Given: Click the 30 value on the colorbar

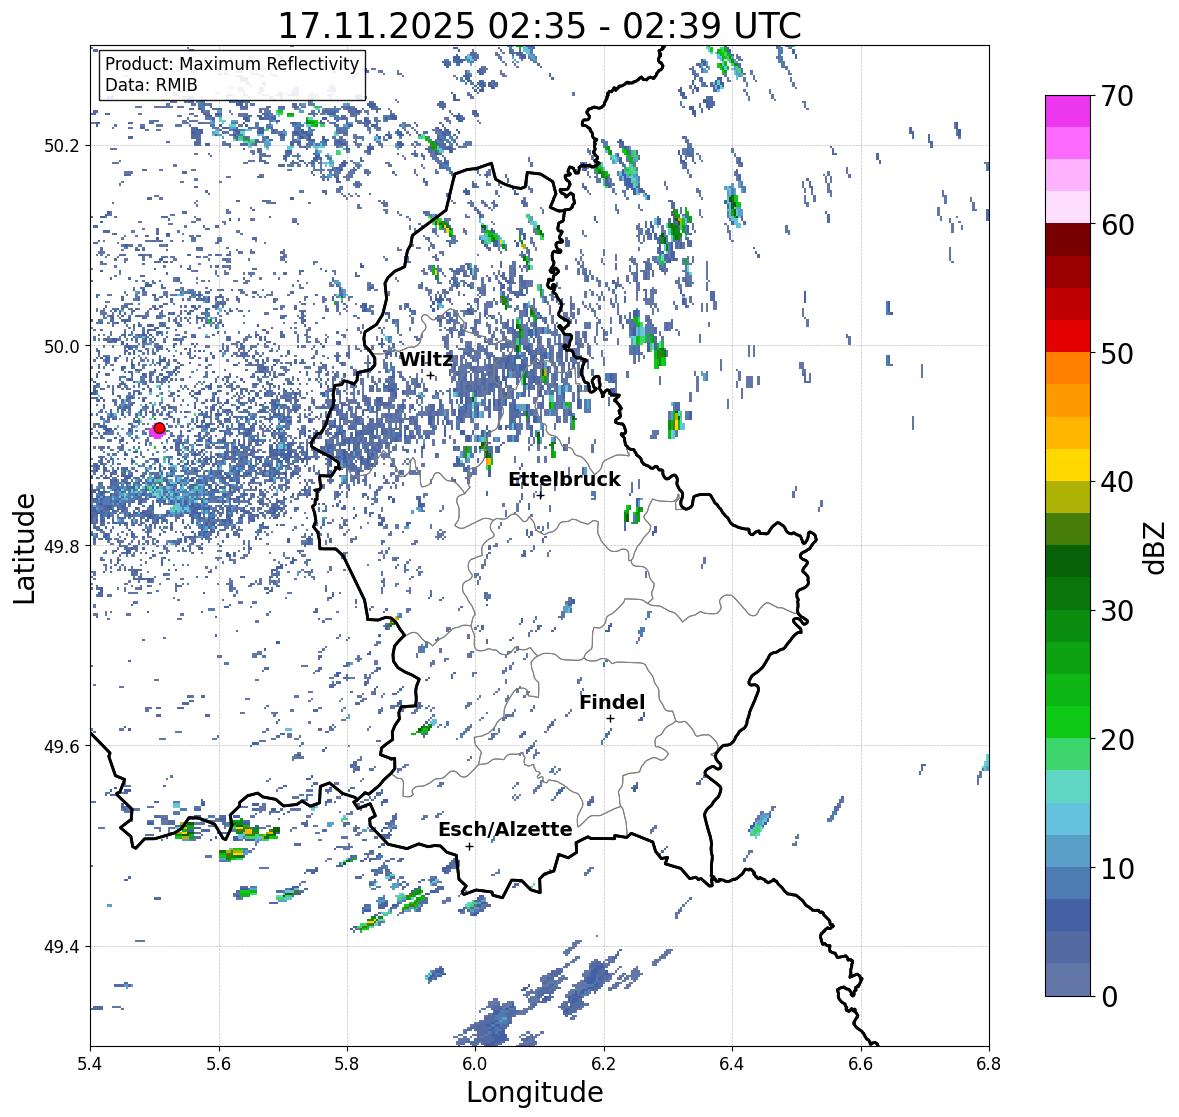Looking at the screenshot, I should pyautogui.click(x=1116, y=611).
